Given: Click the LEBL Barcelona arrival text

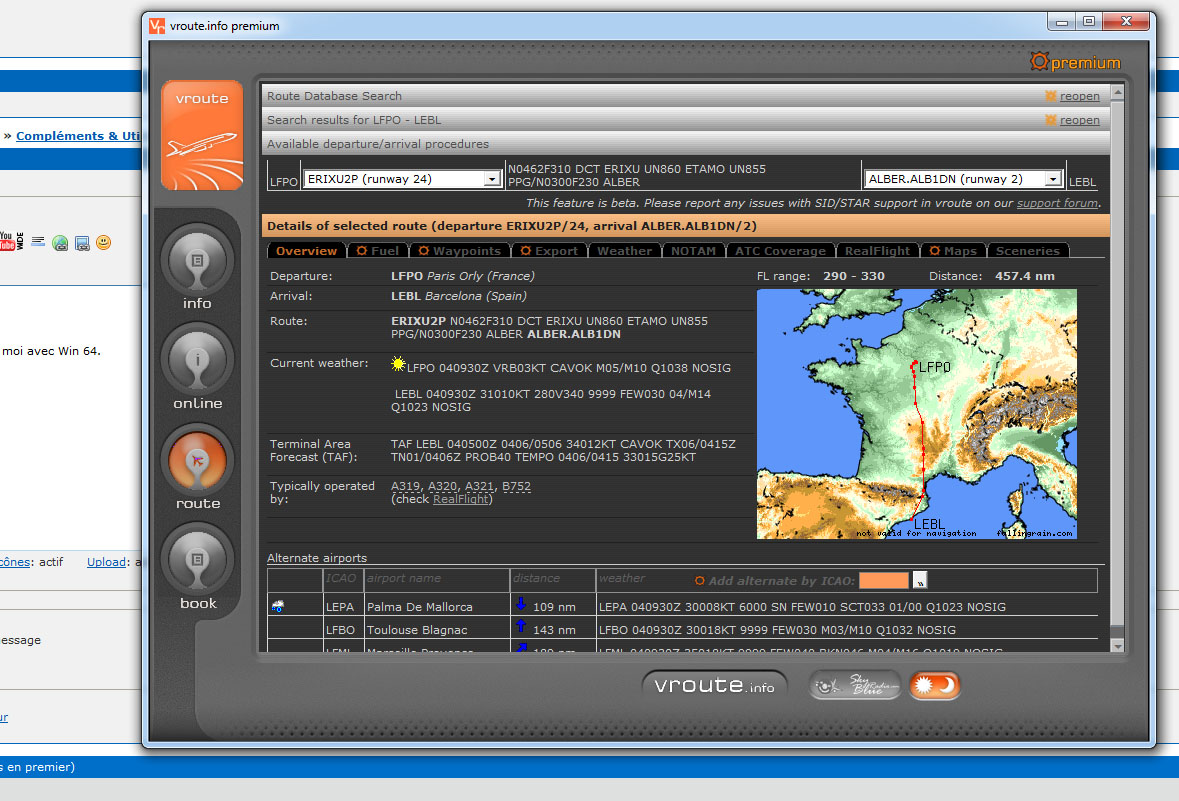Looking at the screenshot, I should pyautogui.click(x=459, y=296).
